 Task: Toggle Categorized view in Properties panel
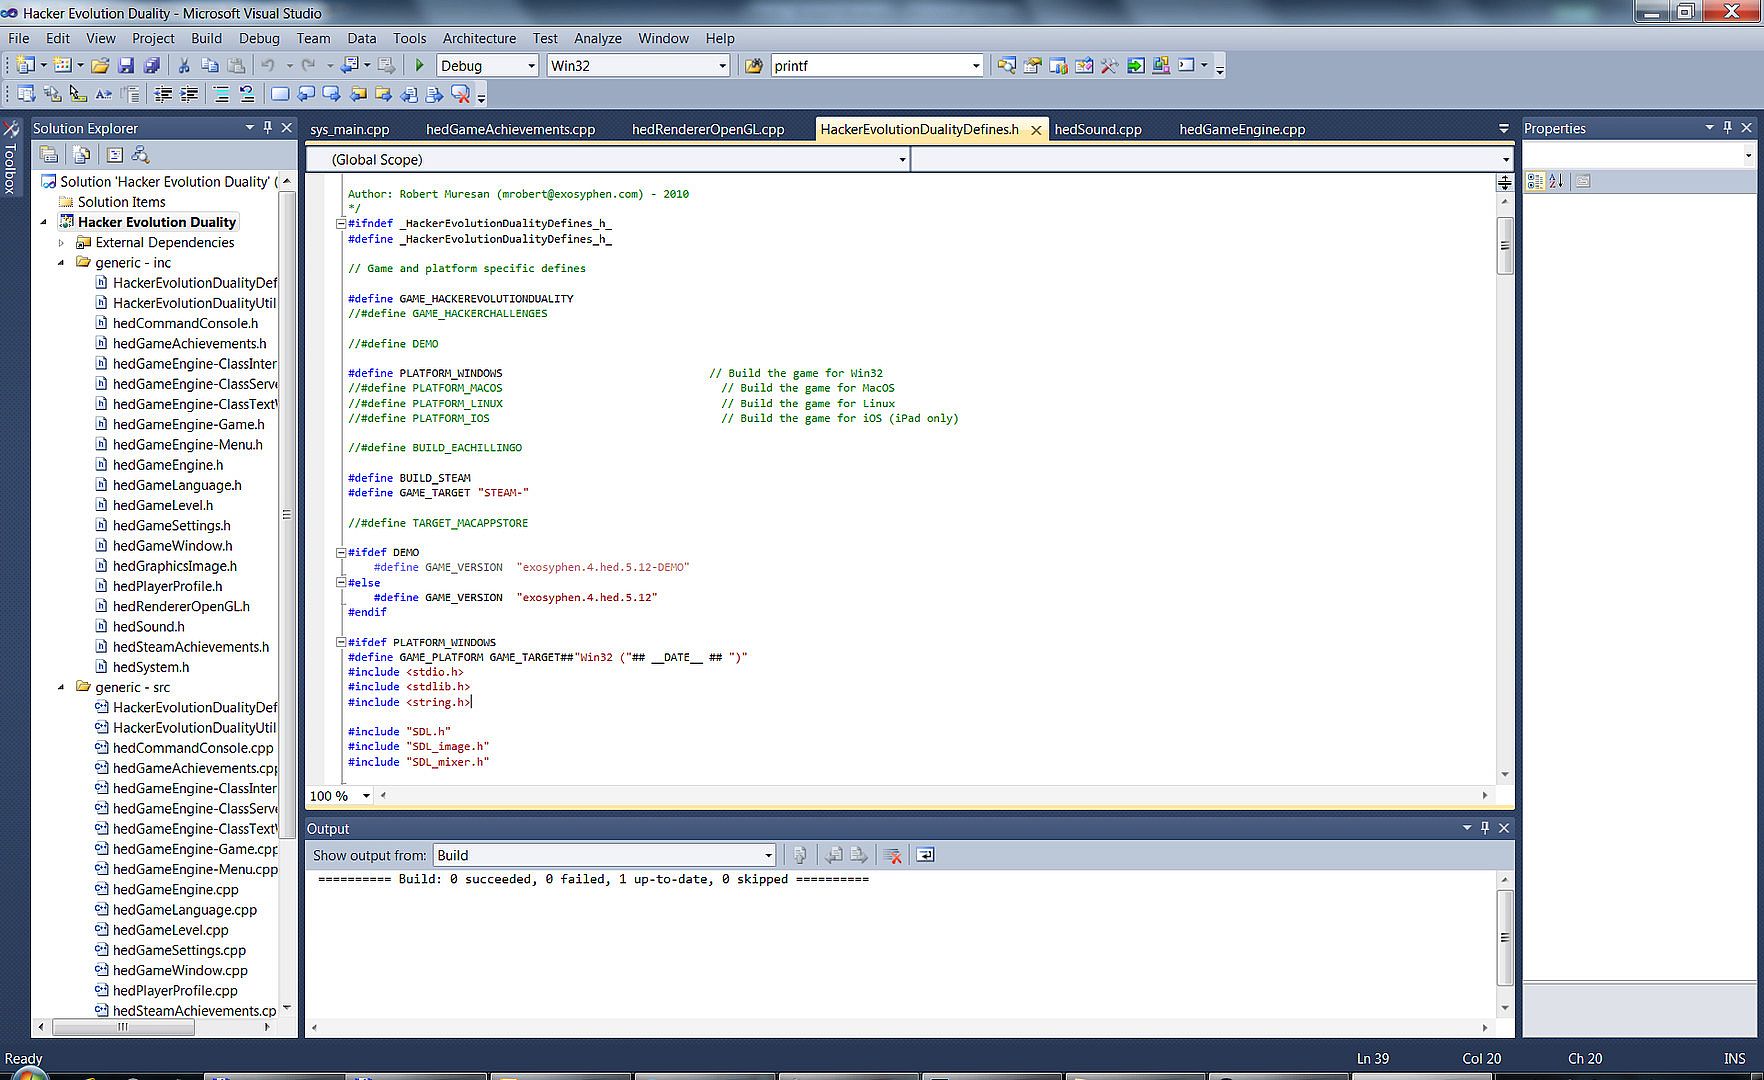1535,181
